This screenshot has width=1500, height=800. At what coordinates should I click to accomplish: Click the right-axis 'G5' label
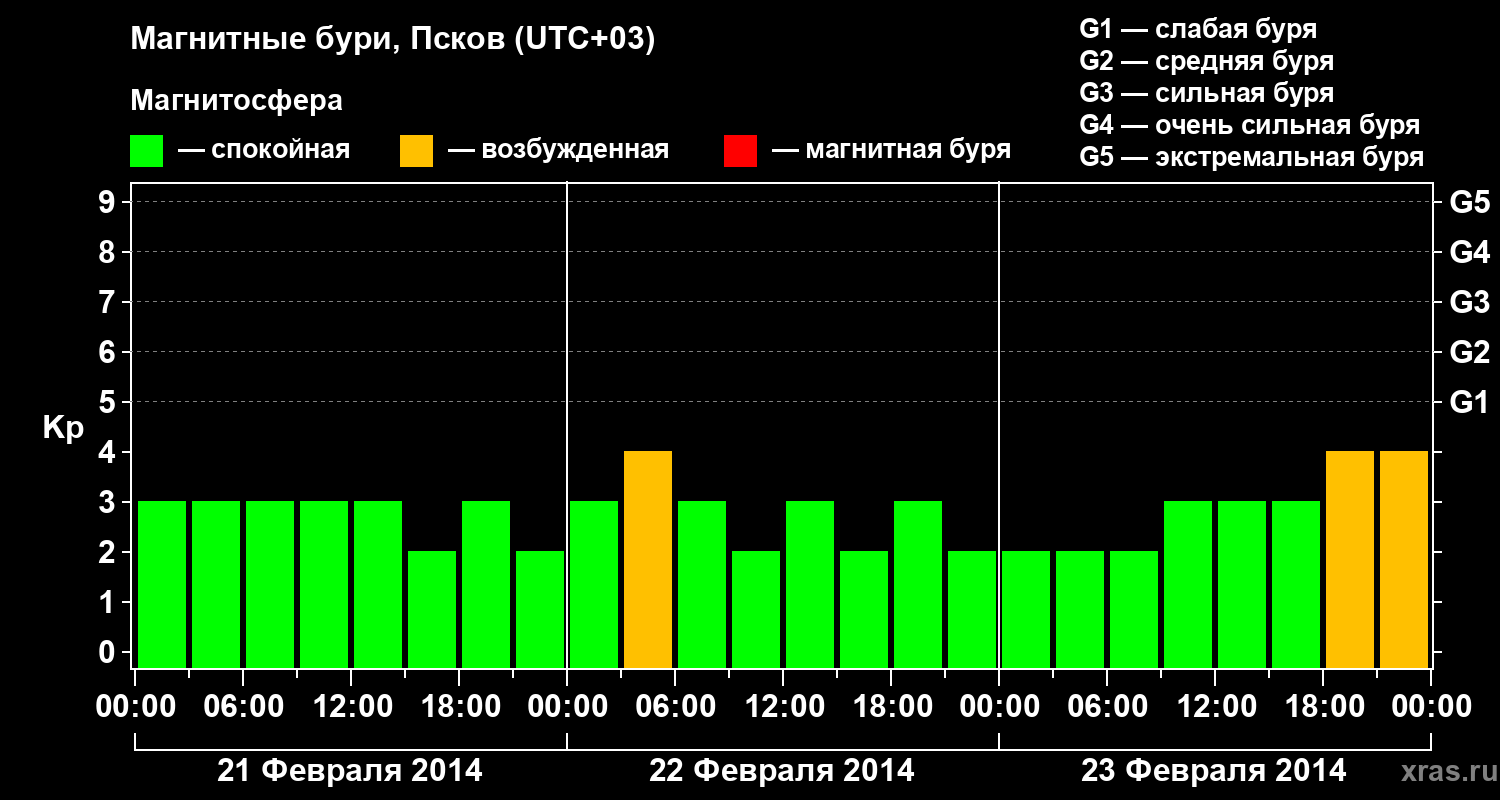pyautogui.click(x=1469, y=202)
